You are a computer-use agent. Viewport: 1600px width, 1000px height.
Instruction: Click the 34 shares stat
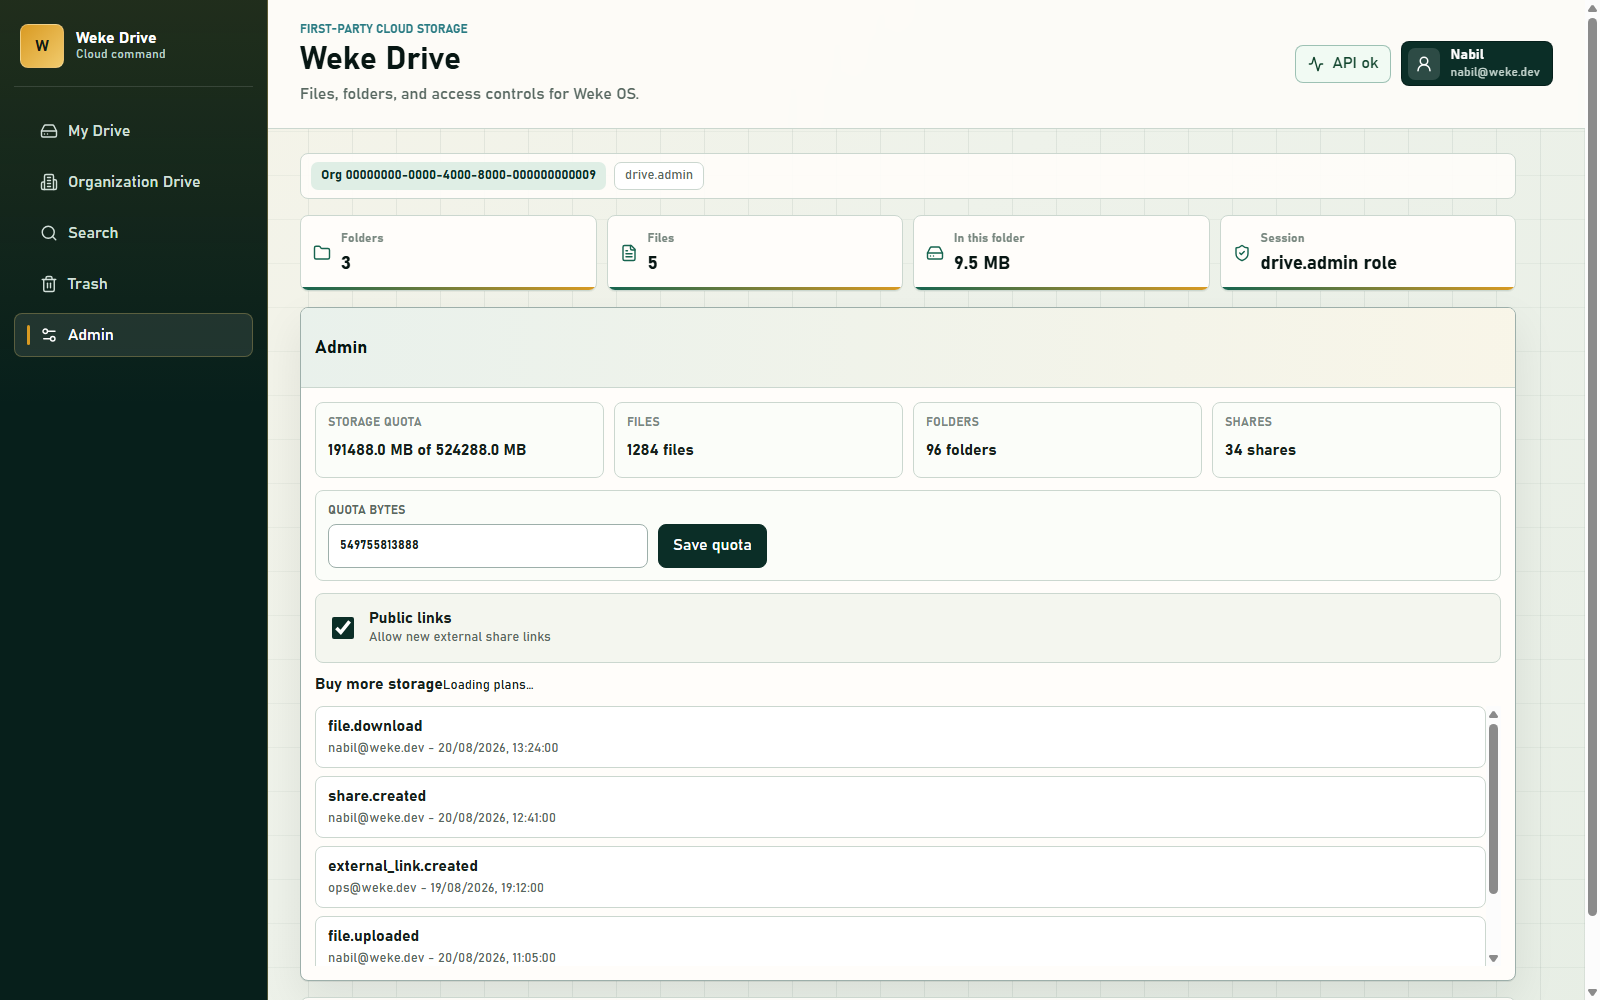pyautogui.click(x=1260, y=450)
